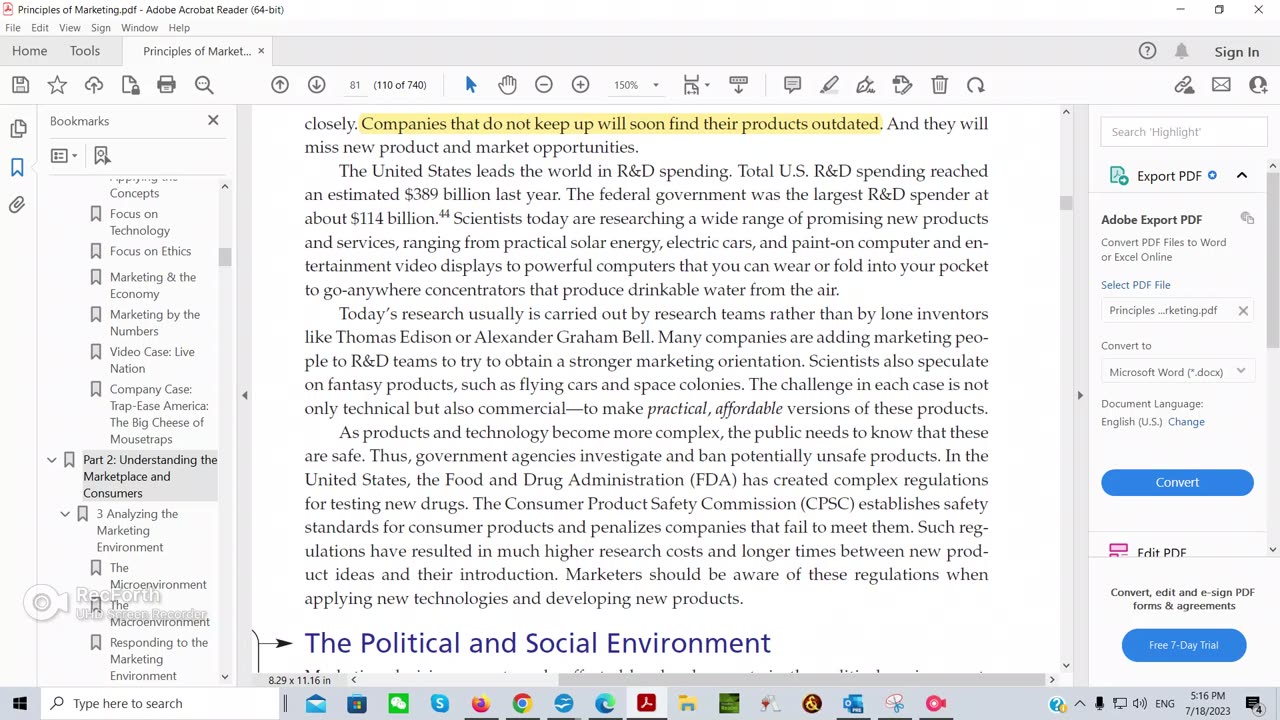Click Search 'Highlight' field
The image size is (1280, 720).
(x=1184, y=132)
